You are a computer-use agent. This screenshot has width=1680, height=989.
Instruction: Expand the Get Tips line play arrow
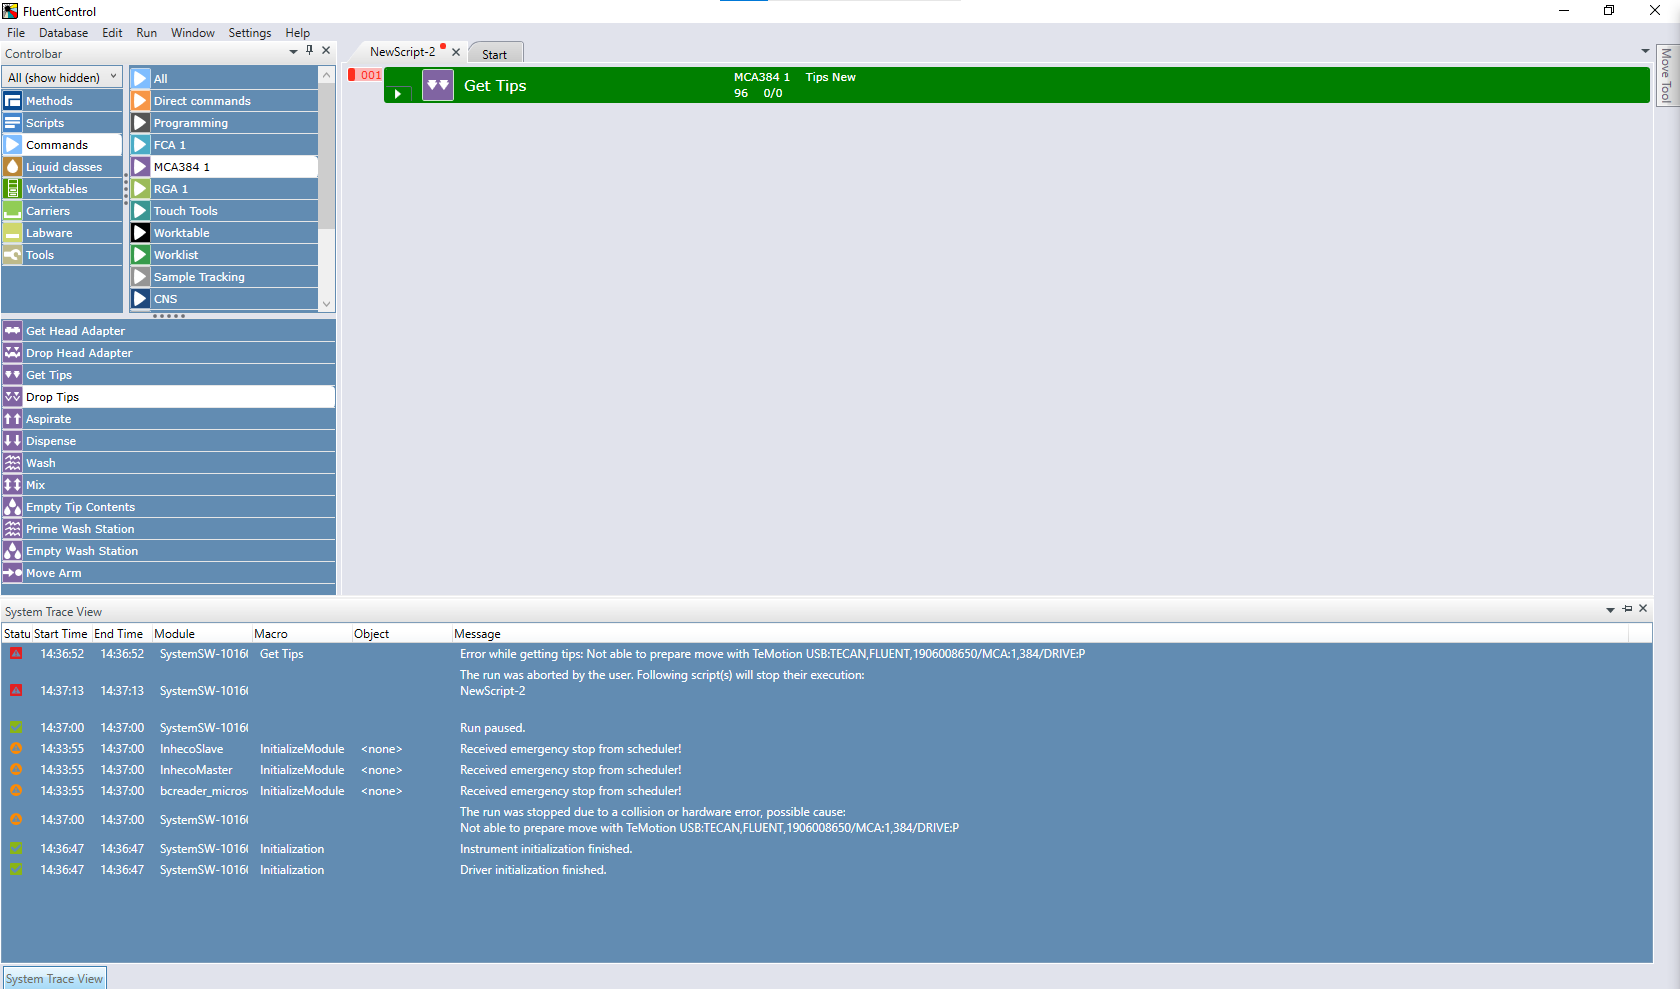coord(398,94)
